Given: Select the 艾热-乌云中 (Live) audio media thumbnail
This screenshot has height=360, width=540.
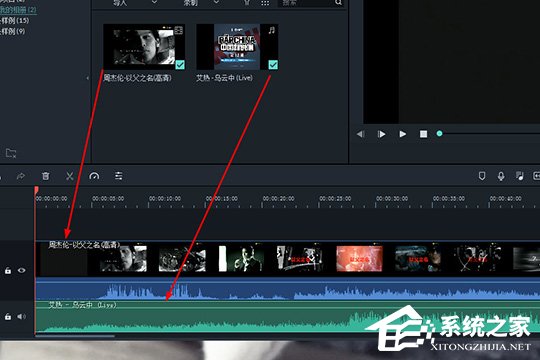Looking at the screenshot, I should (237, 47).
